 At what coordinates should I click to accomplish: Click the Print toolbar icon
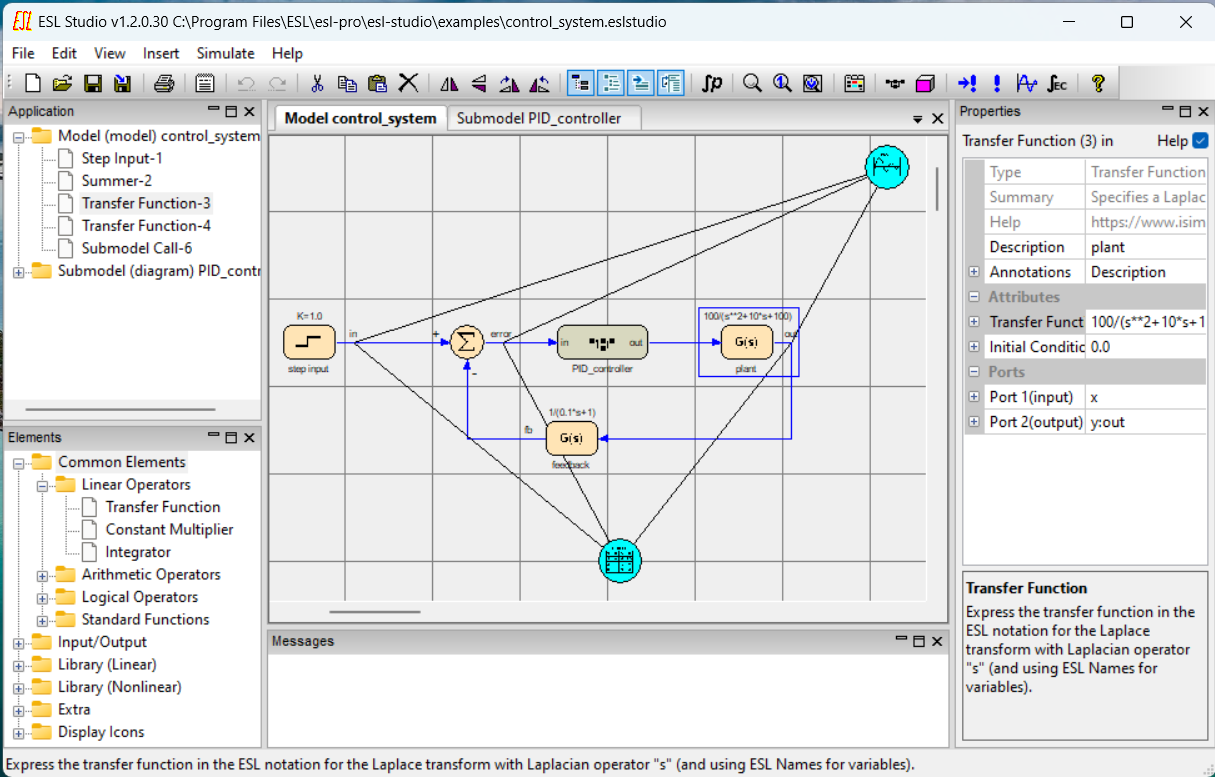click(x=164, y=84)
